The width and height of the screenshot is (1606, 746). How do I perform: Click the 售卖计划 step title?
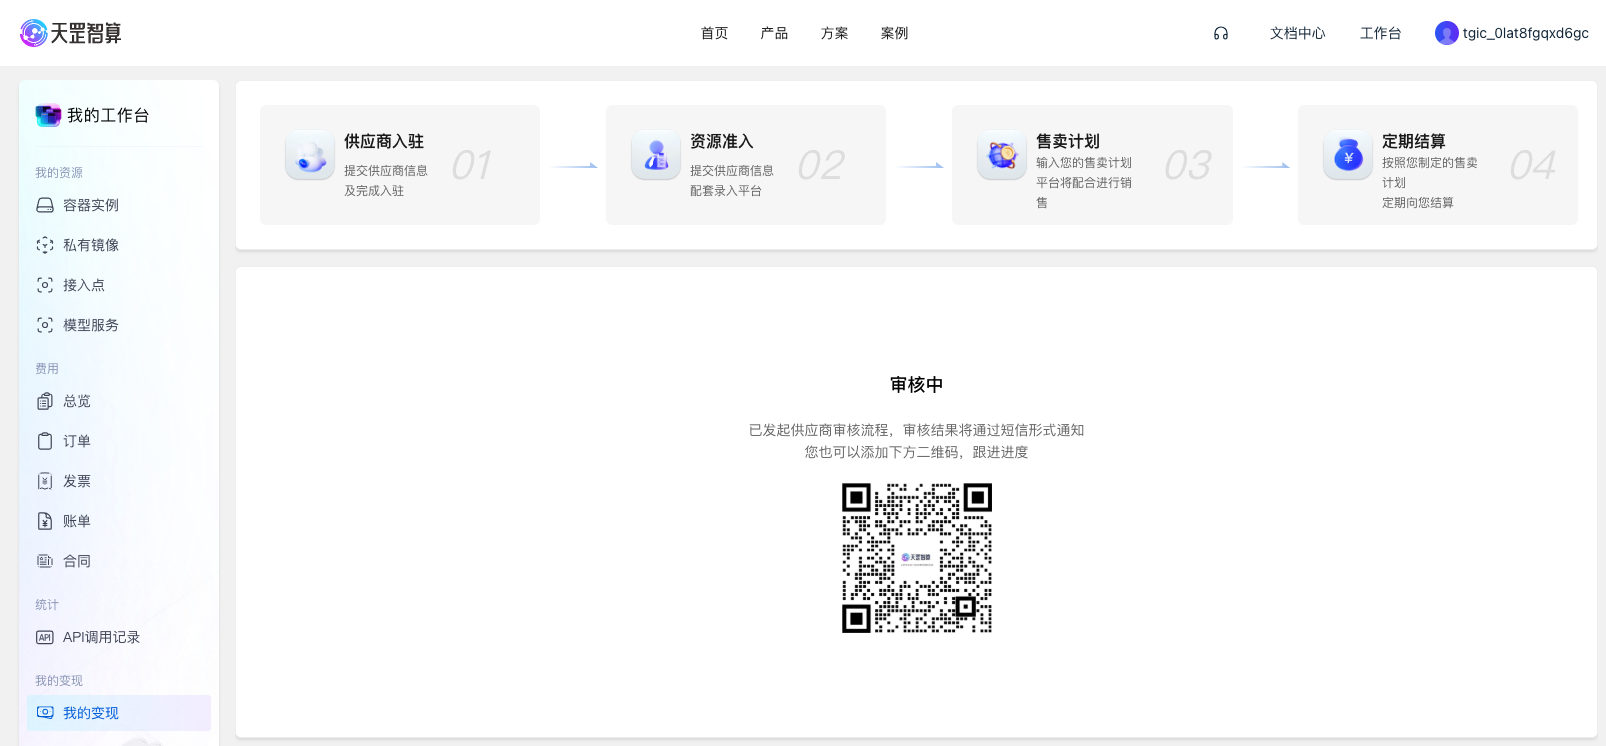coord(1068,141)
